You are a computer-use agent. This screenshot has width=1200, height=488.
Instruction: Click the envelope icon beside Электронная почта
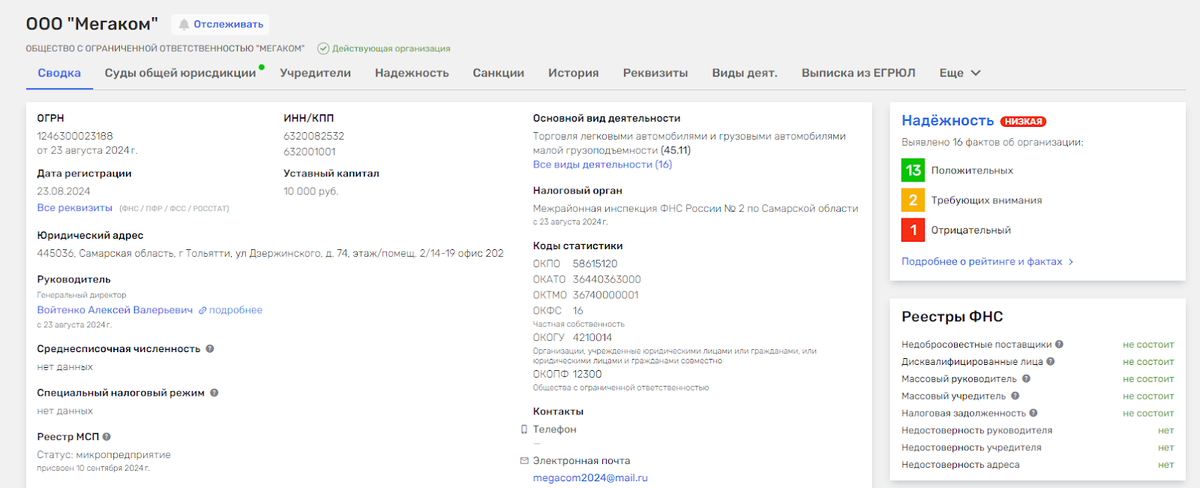[x=524, y=461]
